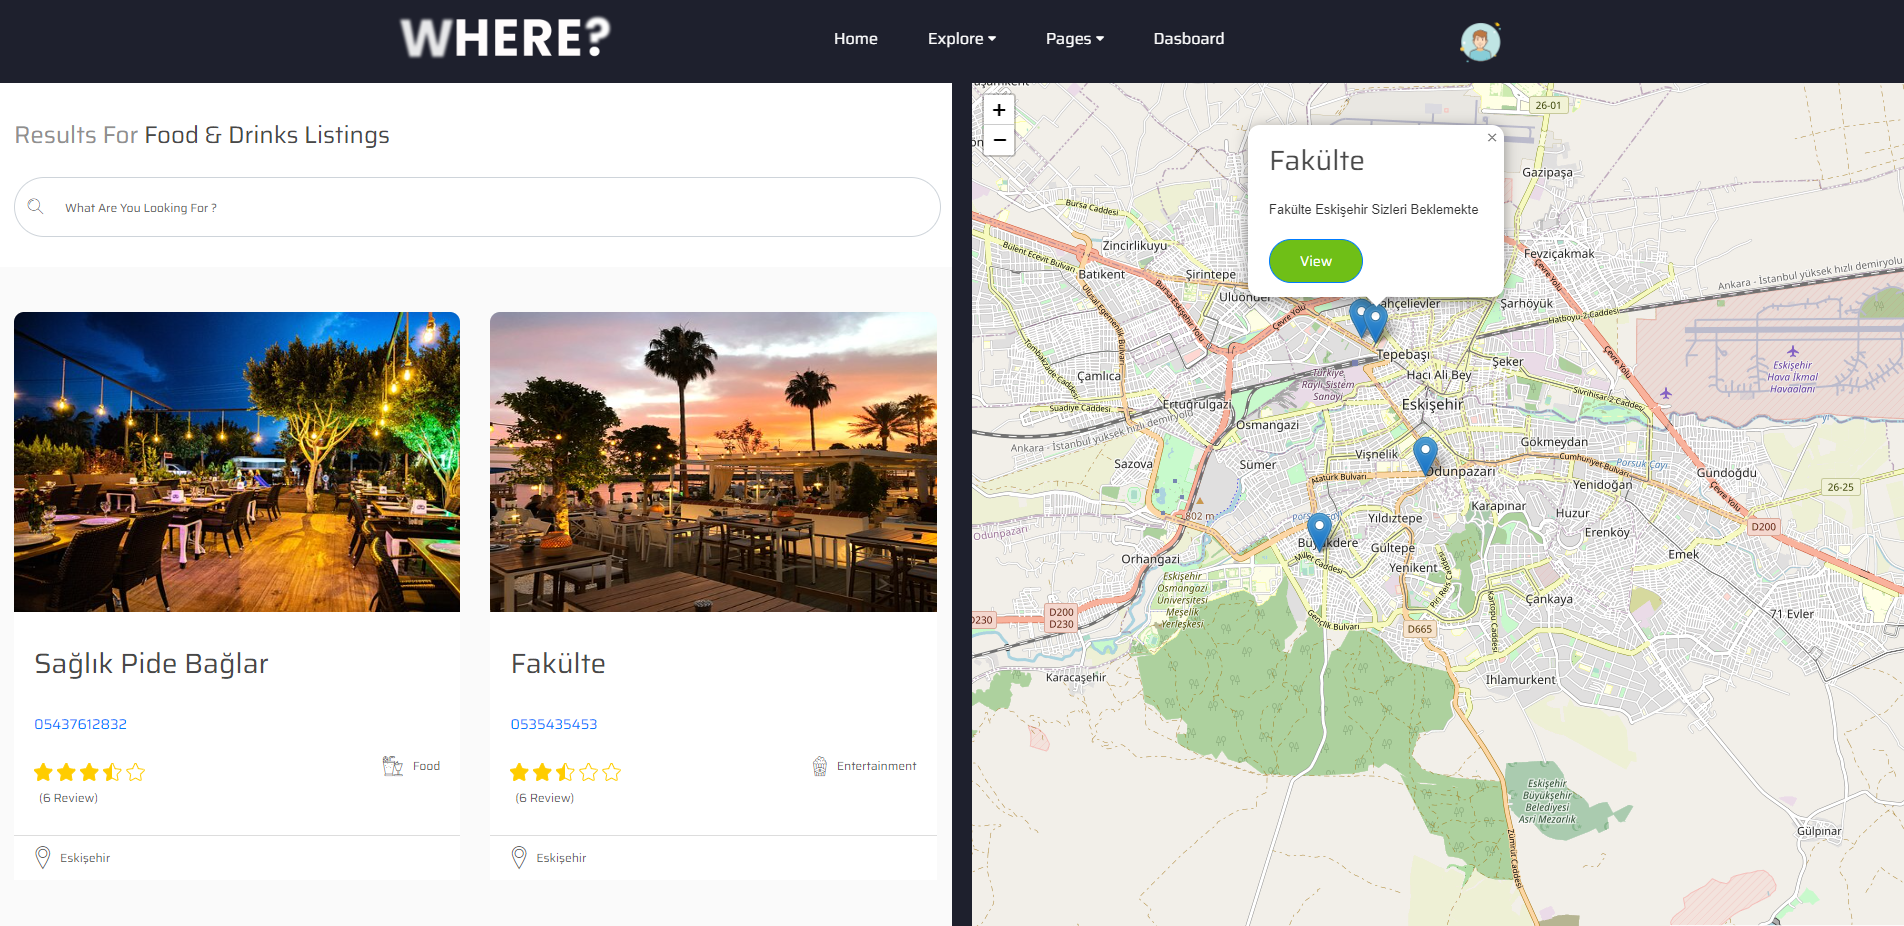Close the Fakülte map popup
Viewport: 1904px width, 926px height.
(x=1492, y=138)
